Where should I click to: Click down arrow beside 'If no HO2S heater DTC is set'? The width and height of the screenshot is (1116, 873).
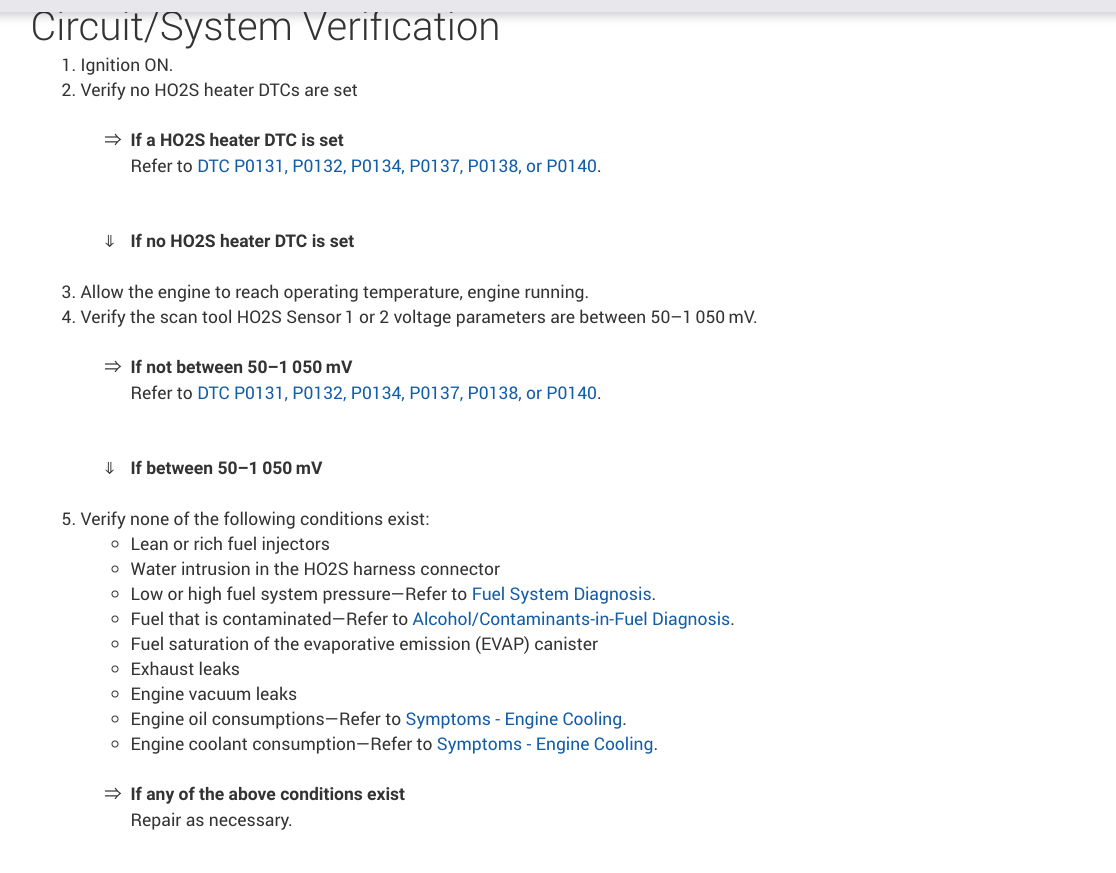point(110,241)
